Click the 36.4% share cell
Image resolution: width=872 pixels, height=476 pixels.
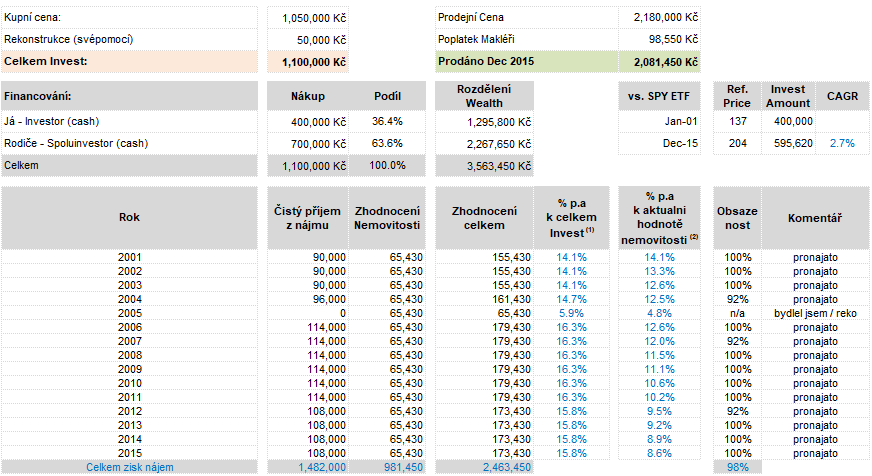coord(387,121)
